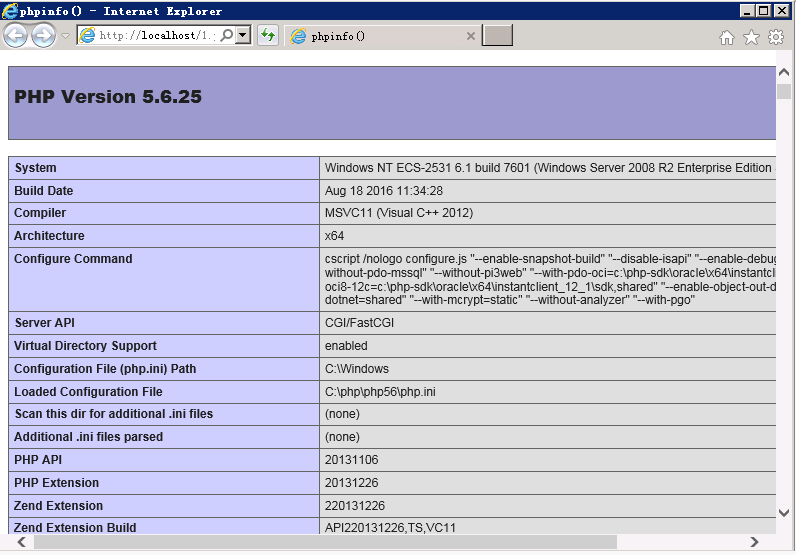Viewport: 796px width, 555px height.
Task: Click horizontal scrollbar left arrow
Action: click(x=18, y=542)
